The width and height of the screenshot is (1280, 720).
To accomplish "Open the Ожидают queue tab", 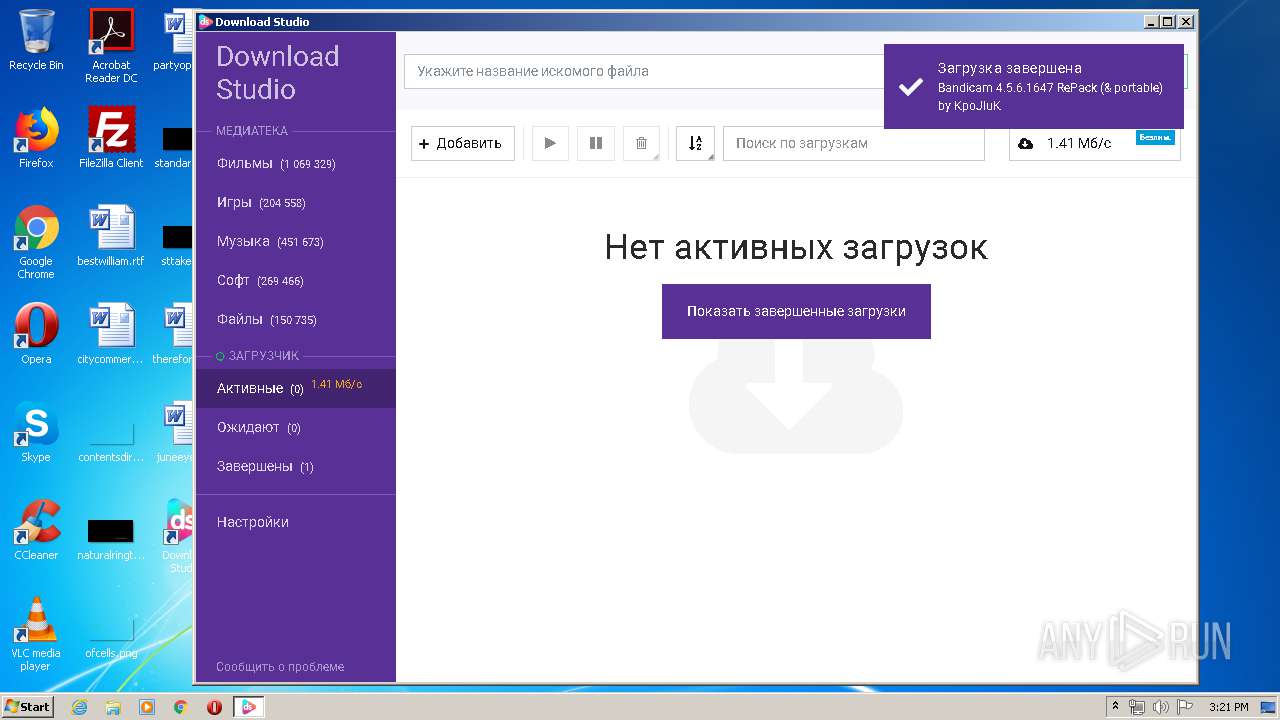I will (x=296, y=427).
